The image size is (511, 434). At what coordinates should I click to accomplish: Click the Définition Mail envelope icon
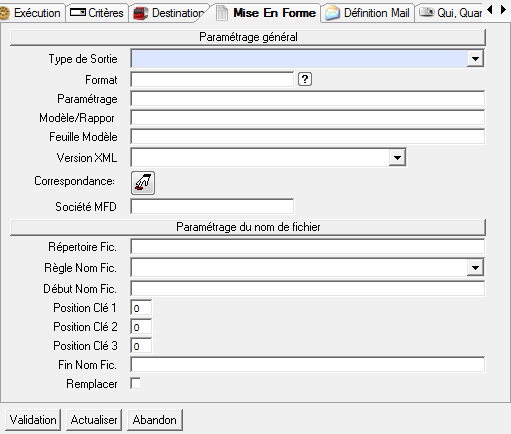[x=332, y=13]
